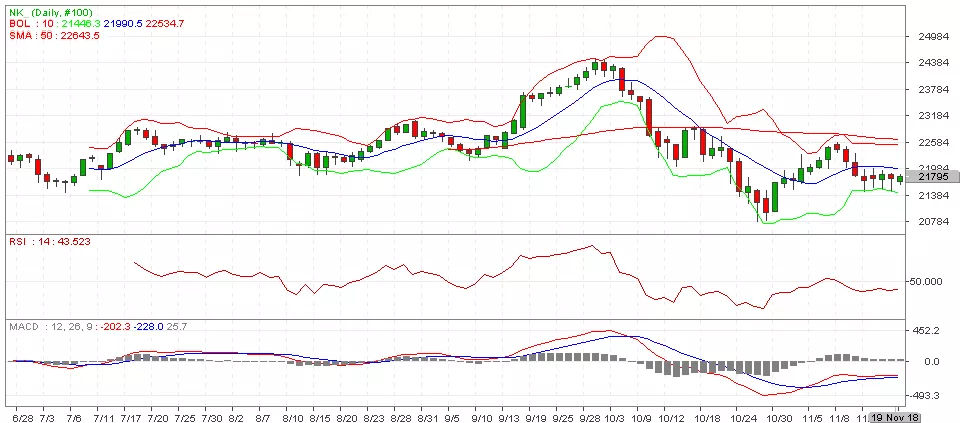Click the 23784 price axis label
The width and height of the screenshot is (960, 423).
[x=934, y=90]
